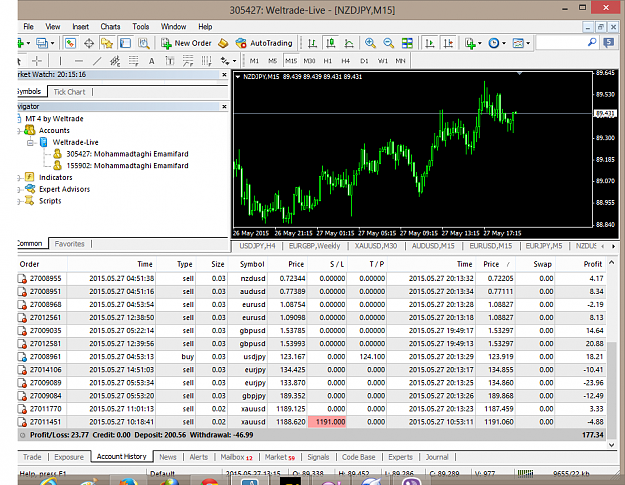Image resolution: width=625 pixels, height=485 pixels.
Task: Toggle the Data Window crosshair-circle icon
Action: coord(88,43)
